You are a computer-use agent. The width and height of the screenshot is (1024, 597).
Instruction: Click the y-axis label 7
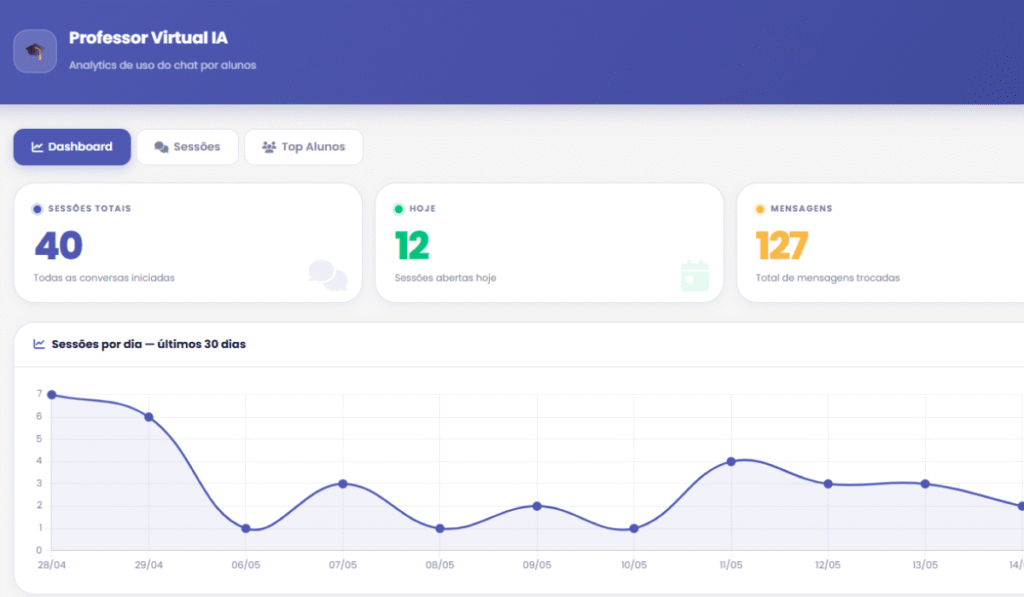[x=39, y=394]
